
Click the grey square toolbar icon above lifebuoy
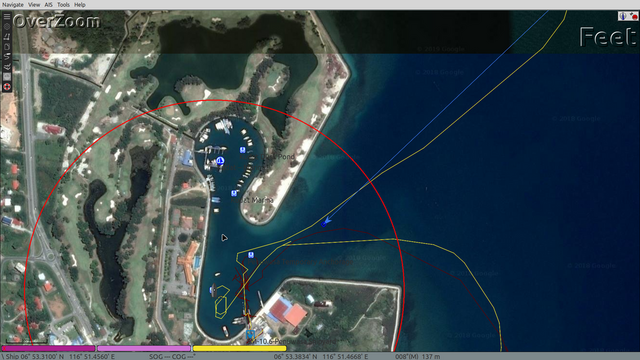click(x=7, y=76)
